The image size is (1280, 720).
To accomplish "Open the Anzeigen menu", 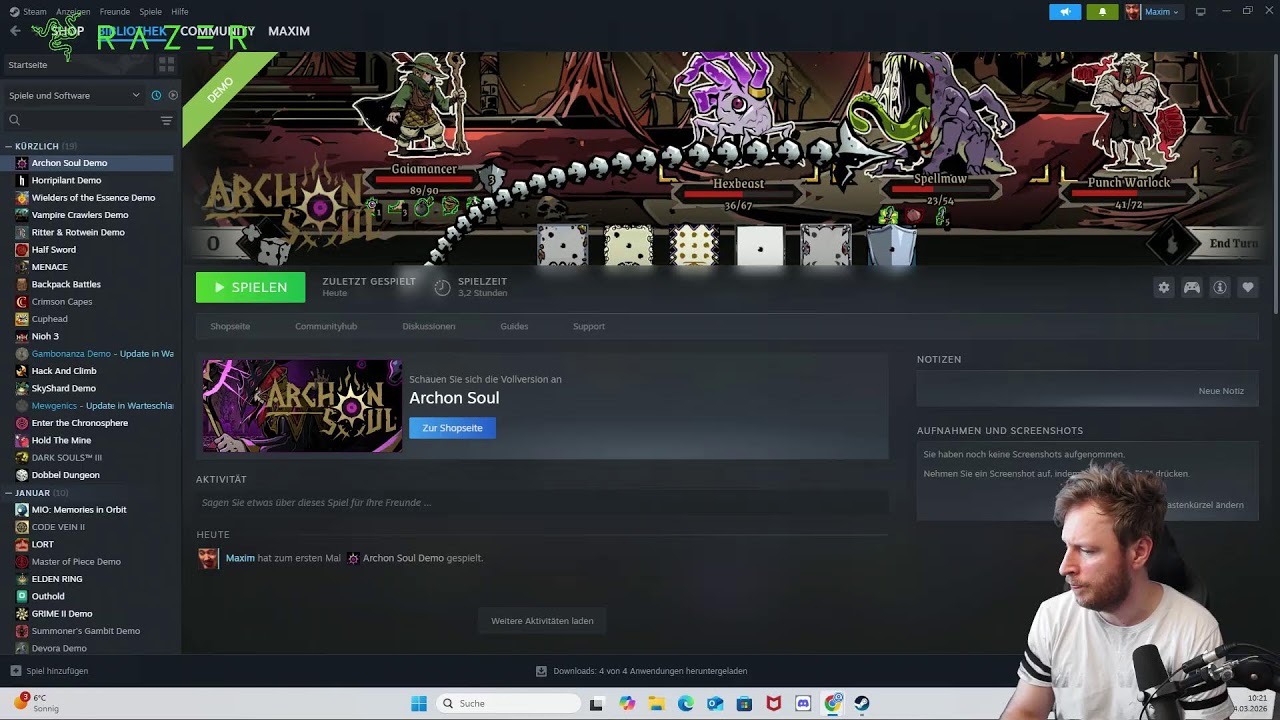I will click(73, 12).
